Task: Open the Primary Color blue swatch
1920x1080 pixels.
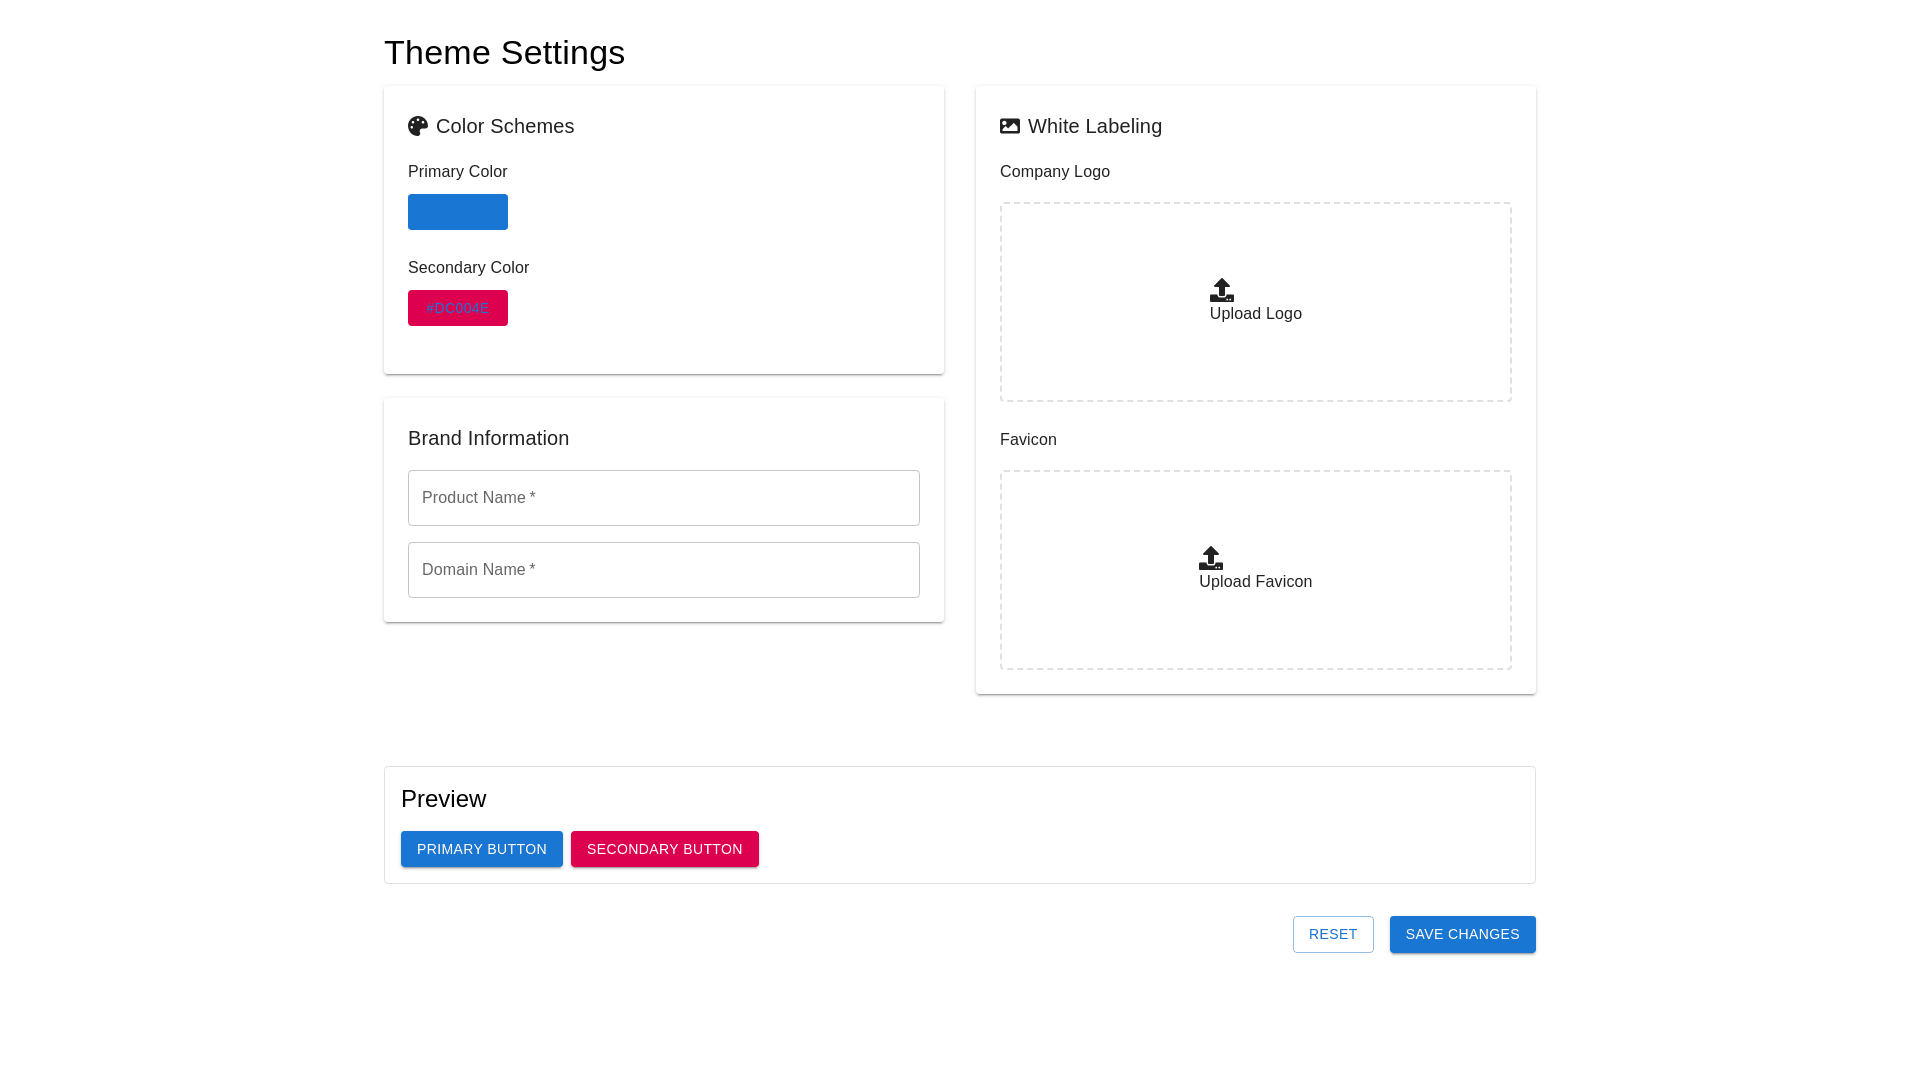Action: coord(458,212)
